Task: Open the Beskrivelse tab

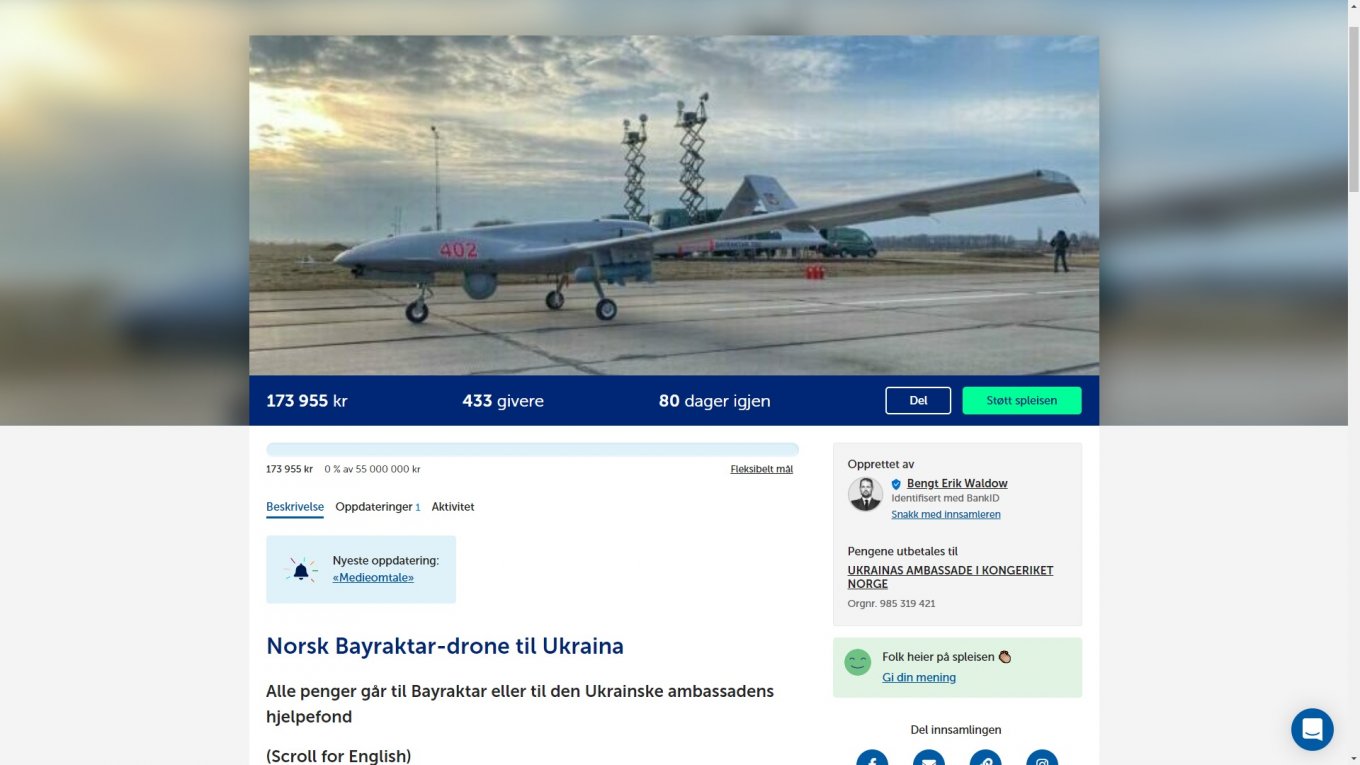Action: click(x=295, y=507)
